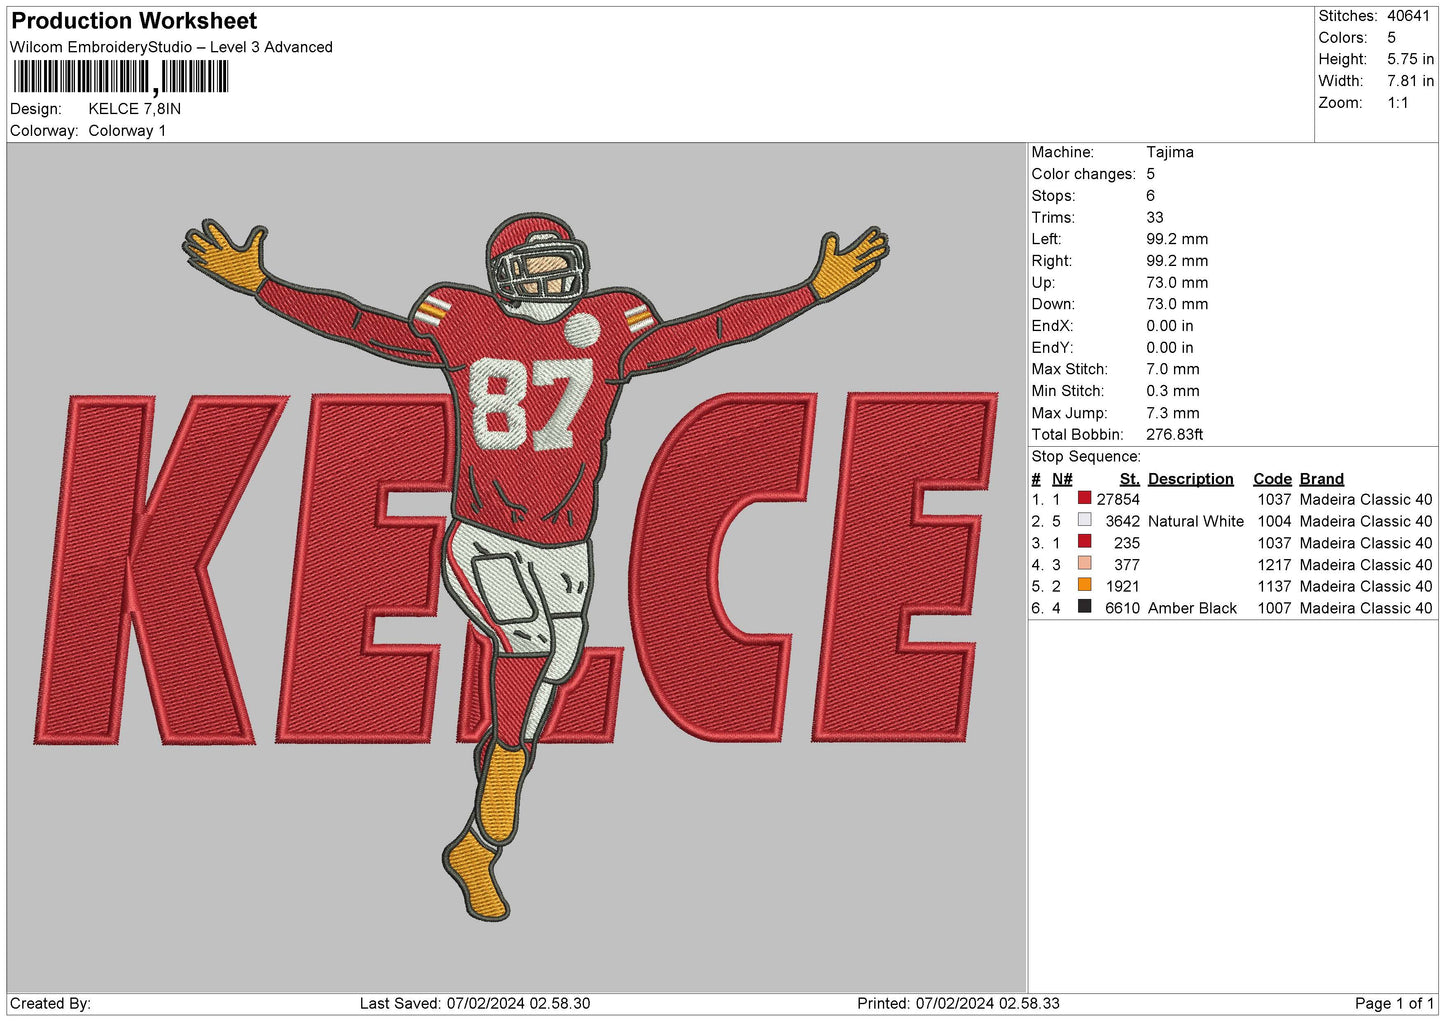Screen dimensions: 1445x1021
Task: Click the 'Colorway 1' value
Action: [x=127, y=131]
